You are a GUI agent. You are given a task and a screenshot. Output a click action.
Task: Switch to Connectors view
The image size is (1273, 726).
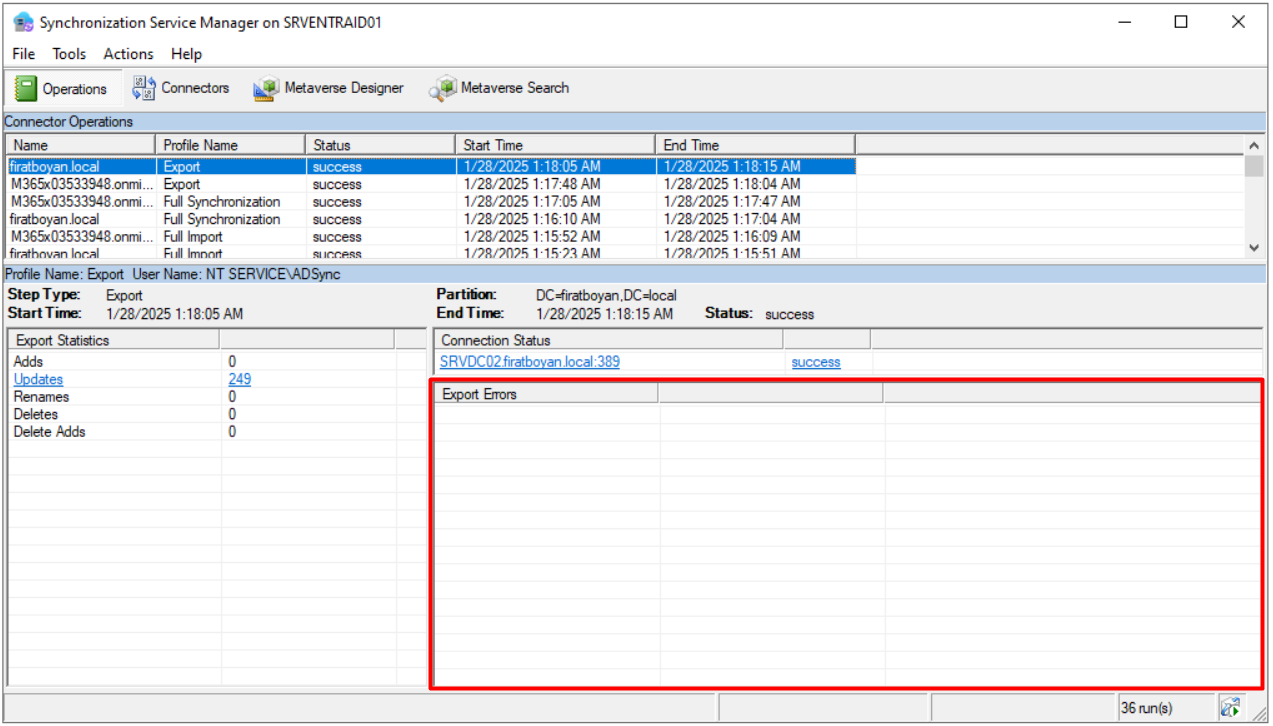[181, 88]
